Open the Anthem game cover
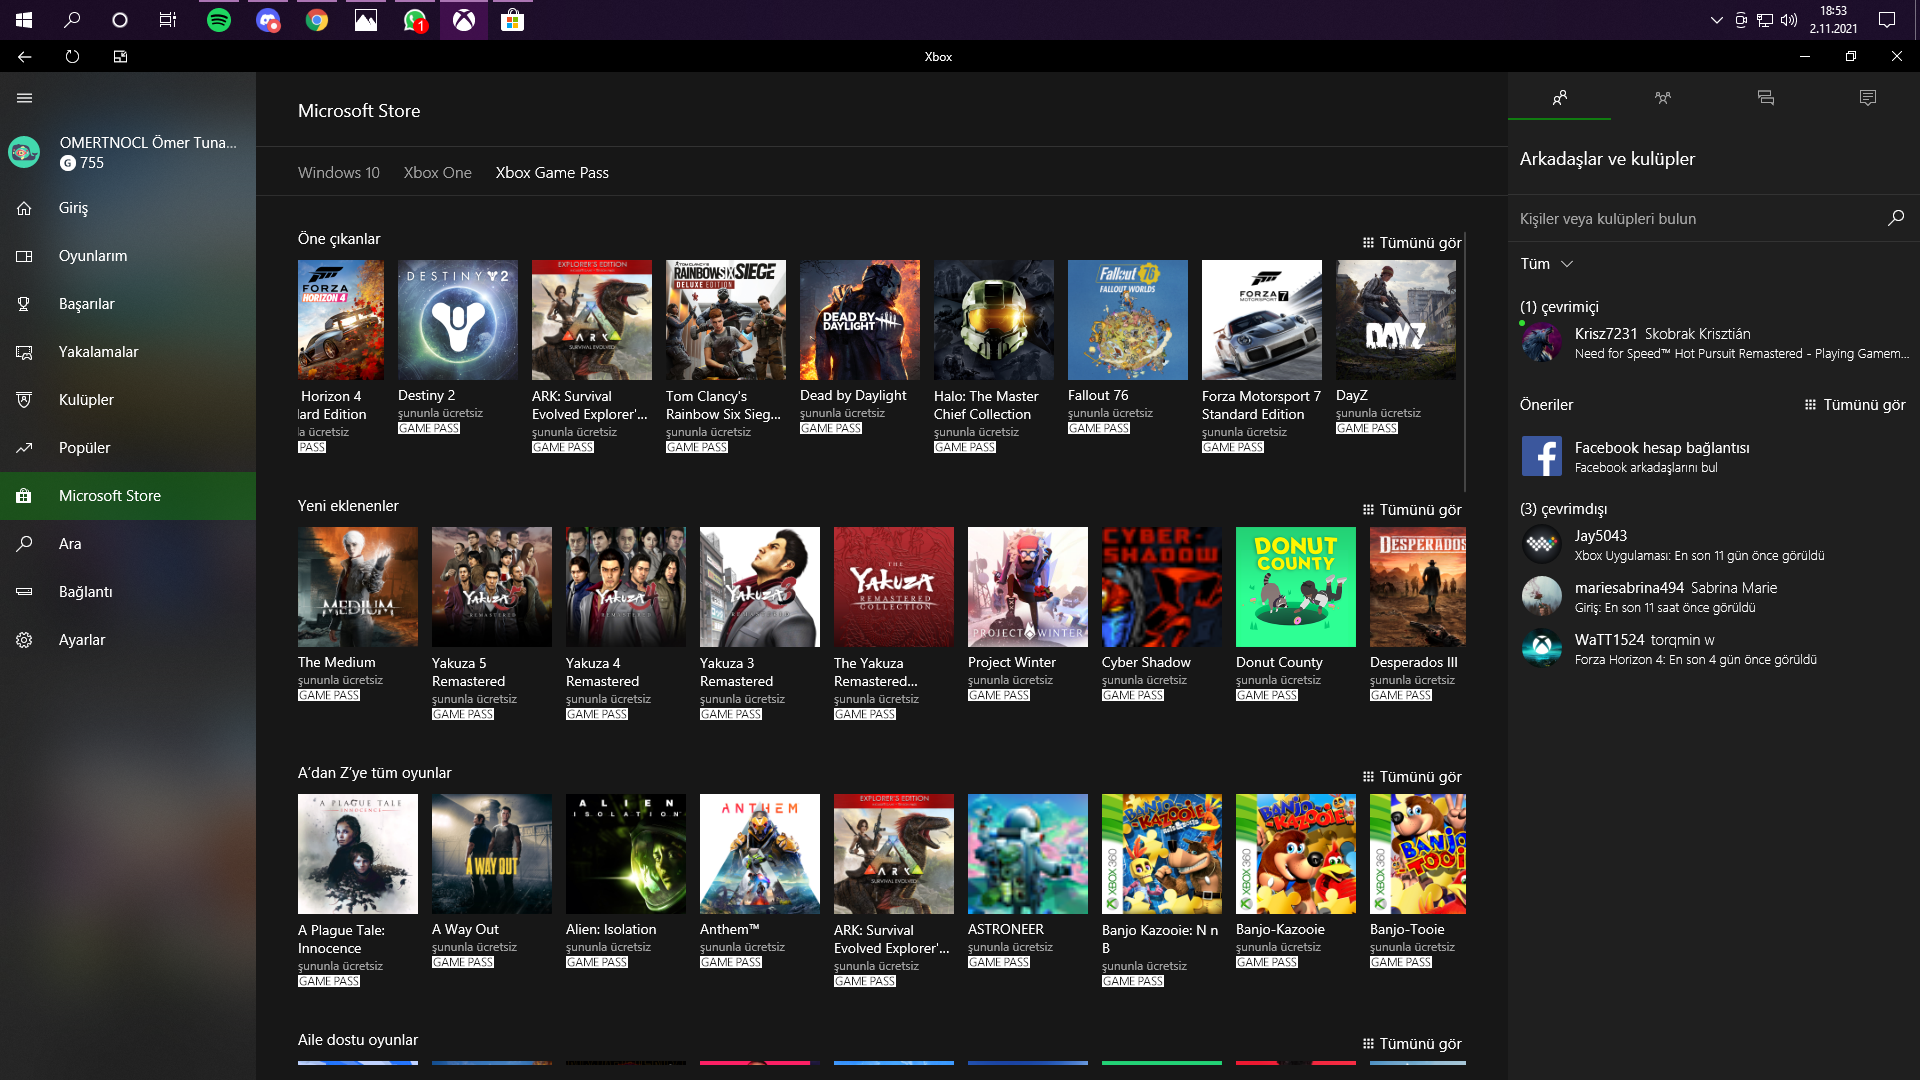Image resolution: width=1920 pixels, height=1080 pixels. click(x=760, y=854)
